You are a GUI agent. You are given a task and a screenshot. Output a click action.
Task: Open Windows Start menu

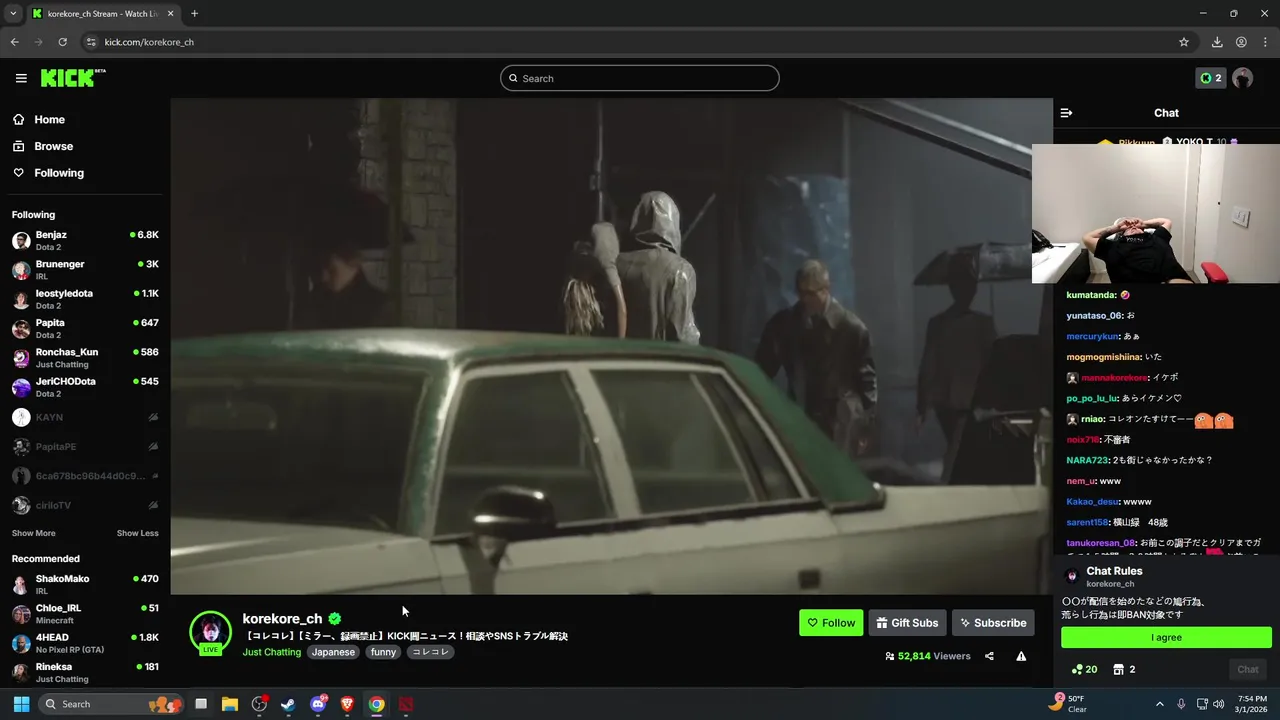coord(21,704)
